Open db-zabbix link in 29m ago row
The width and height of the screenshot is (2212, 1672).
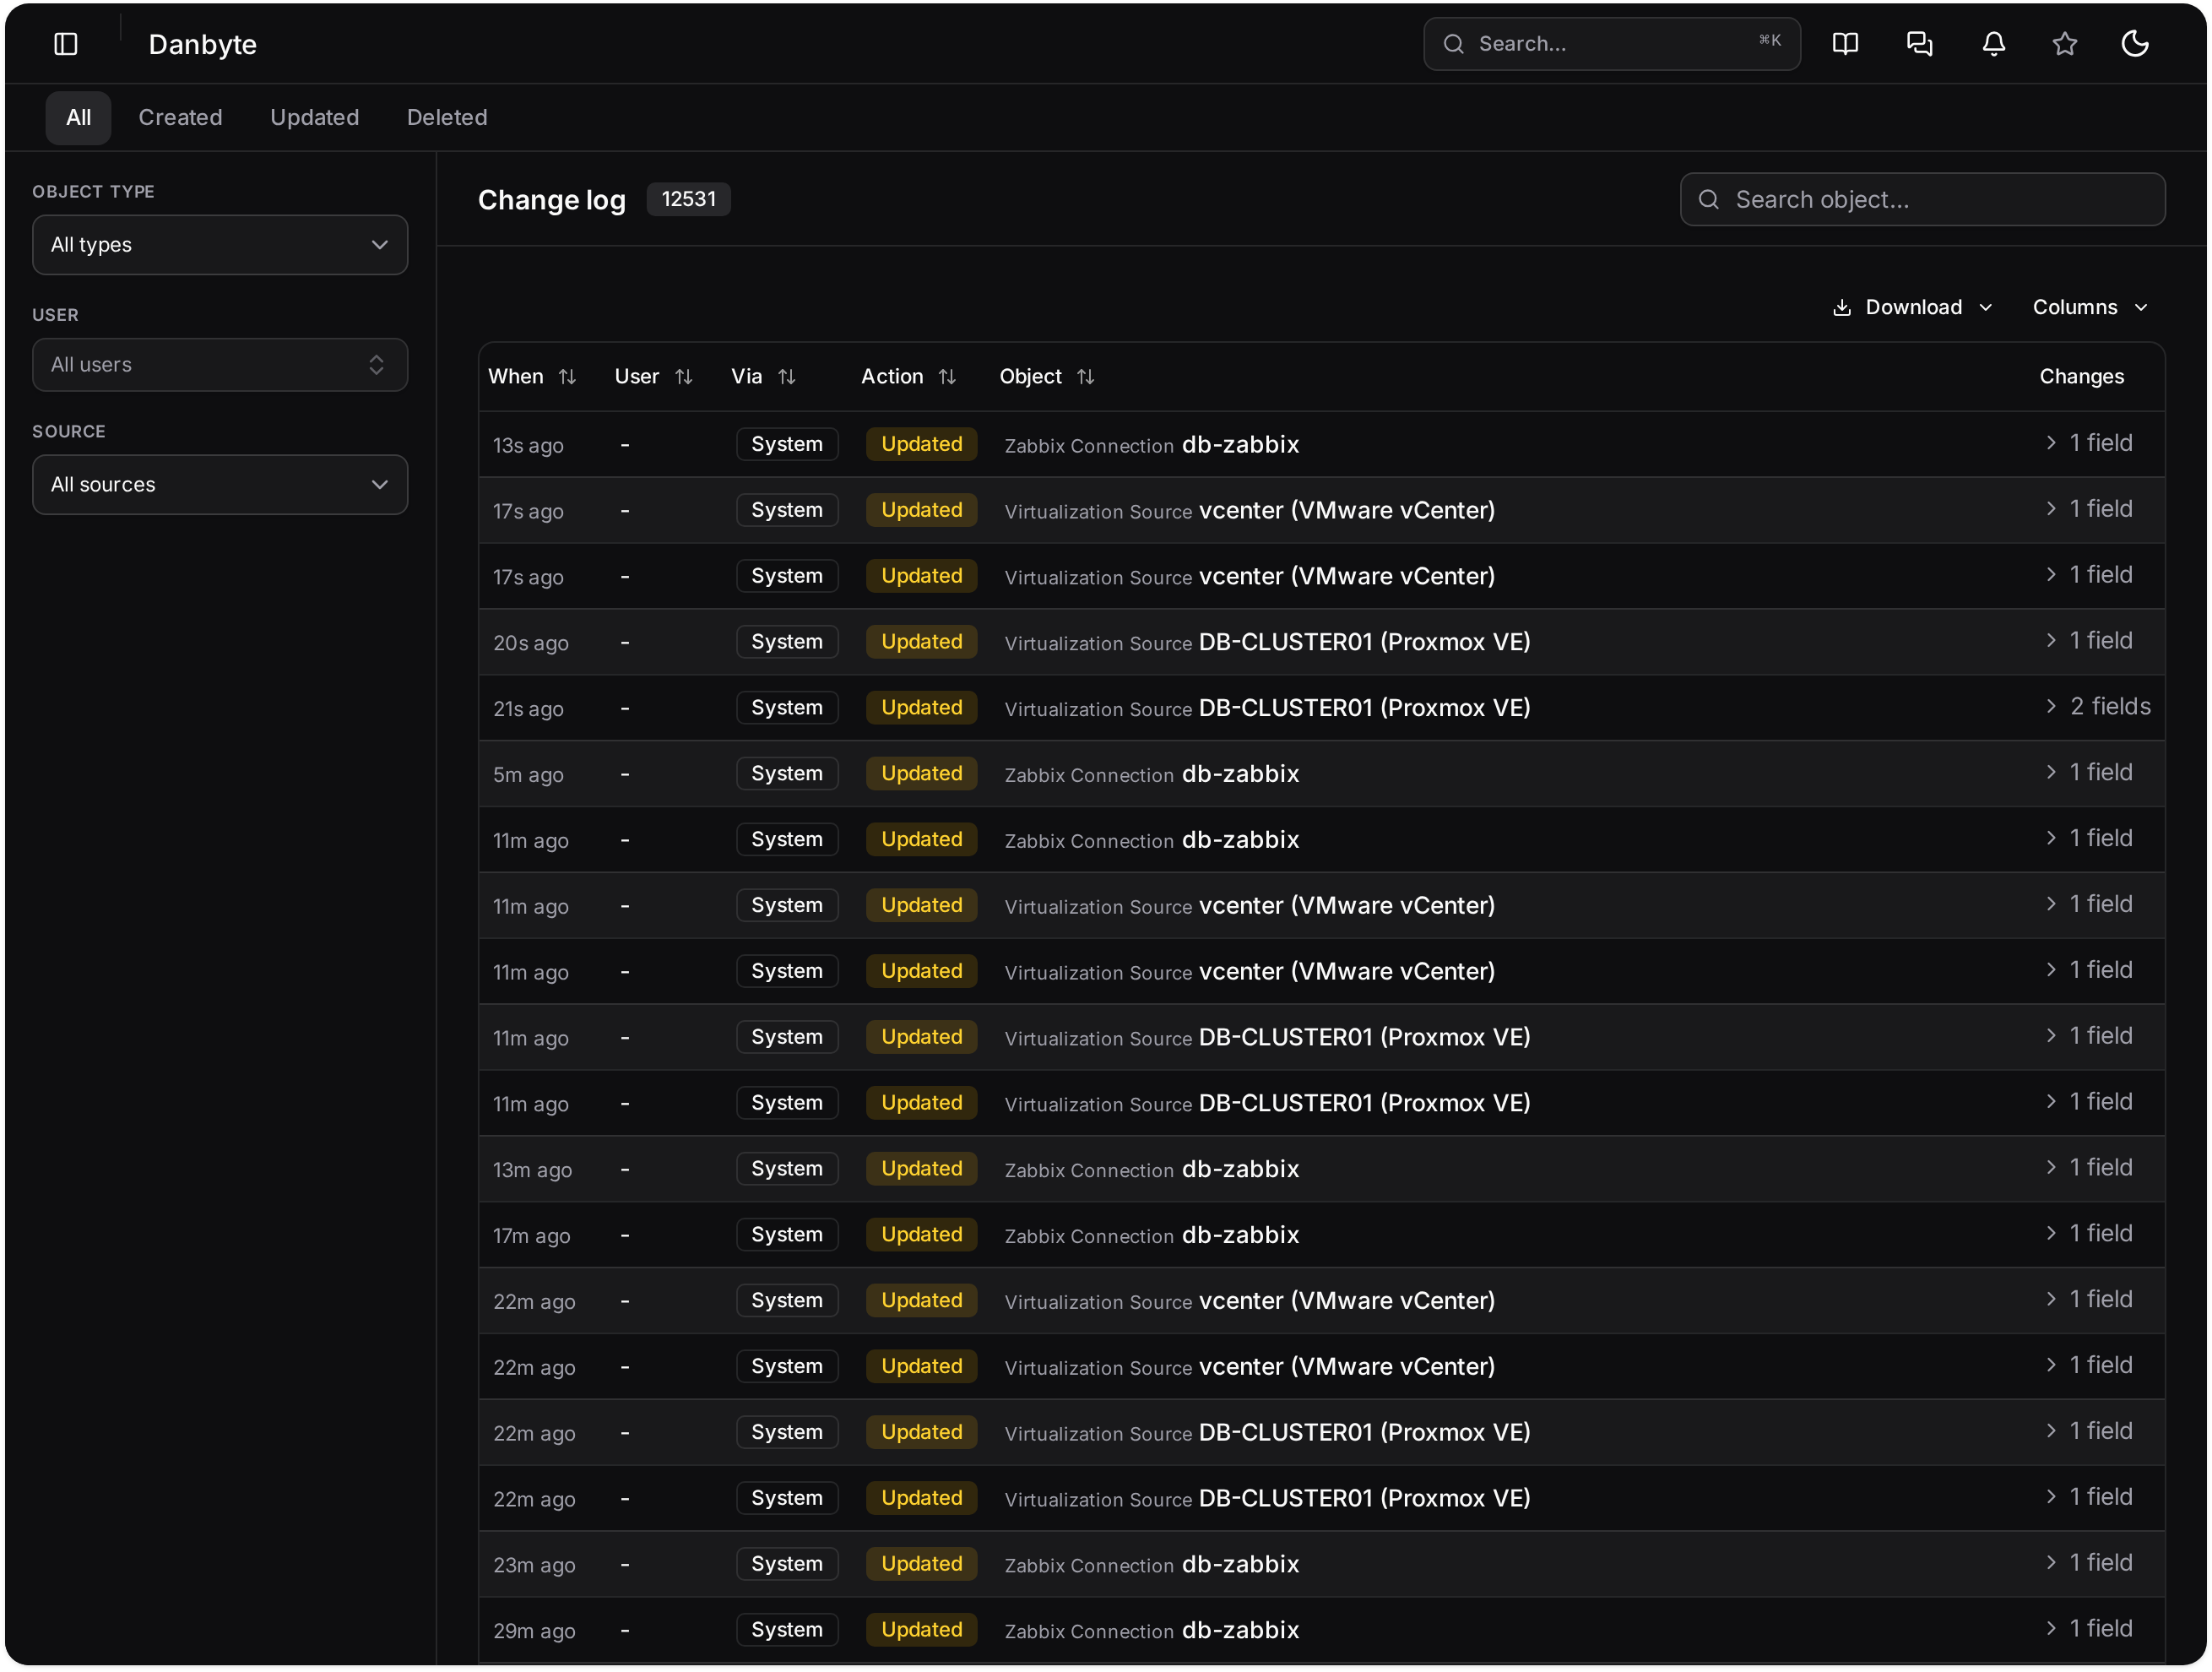point(1240,1629)
